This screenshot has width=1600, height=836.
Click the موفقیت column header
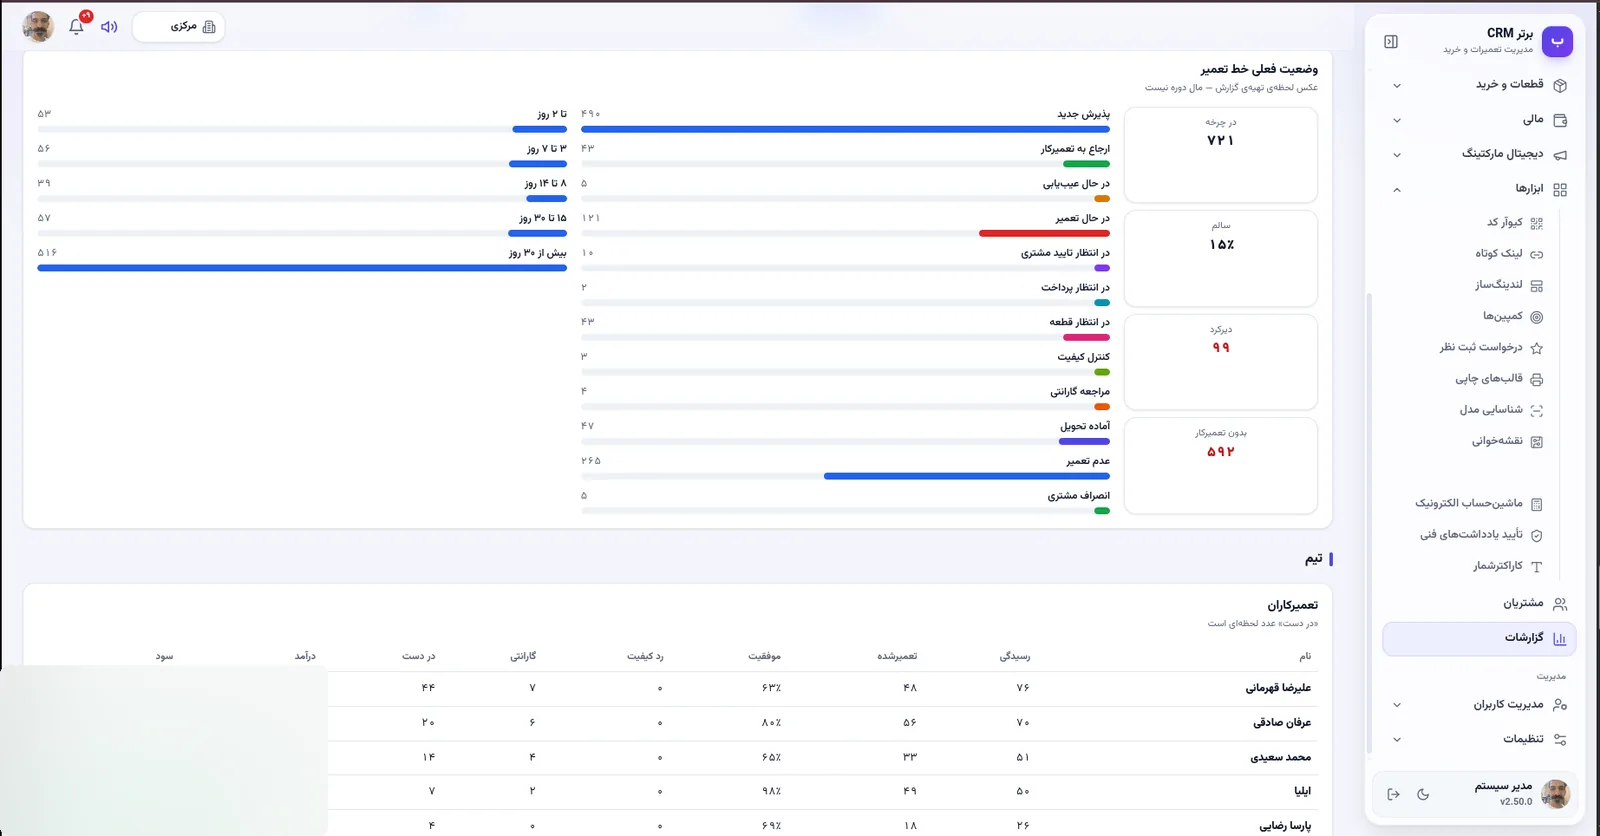click(765, 656)
